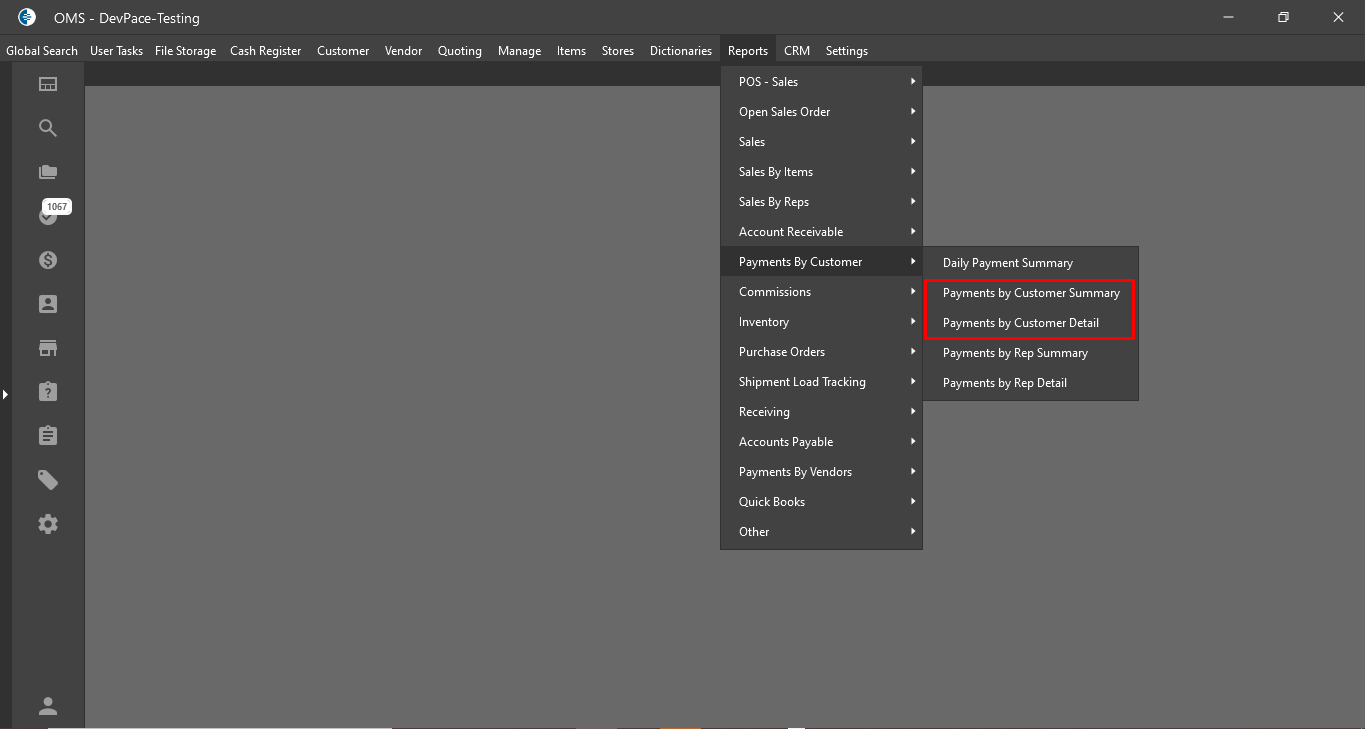Select the price tag sidebar icon
The width and height of the screenshot is (1365, 729).
48,480
